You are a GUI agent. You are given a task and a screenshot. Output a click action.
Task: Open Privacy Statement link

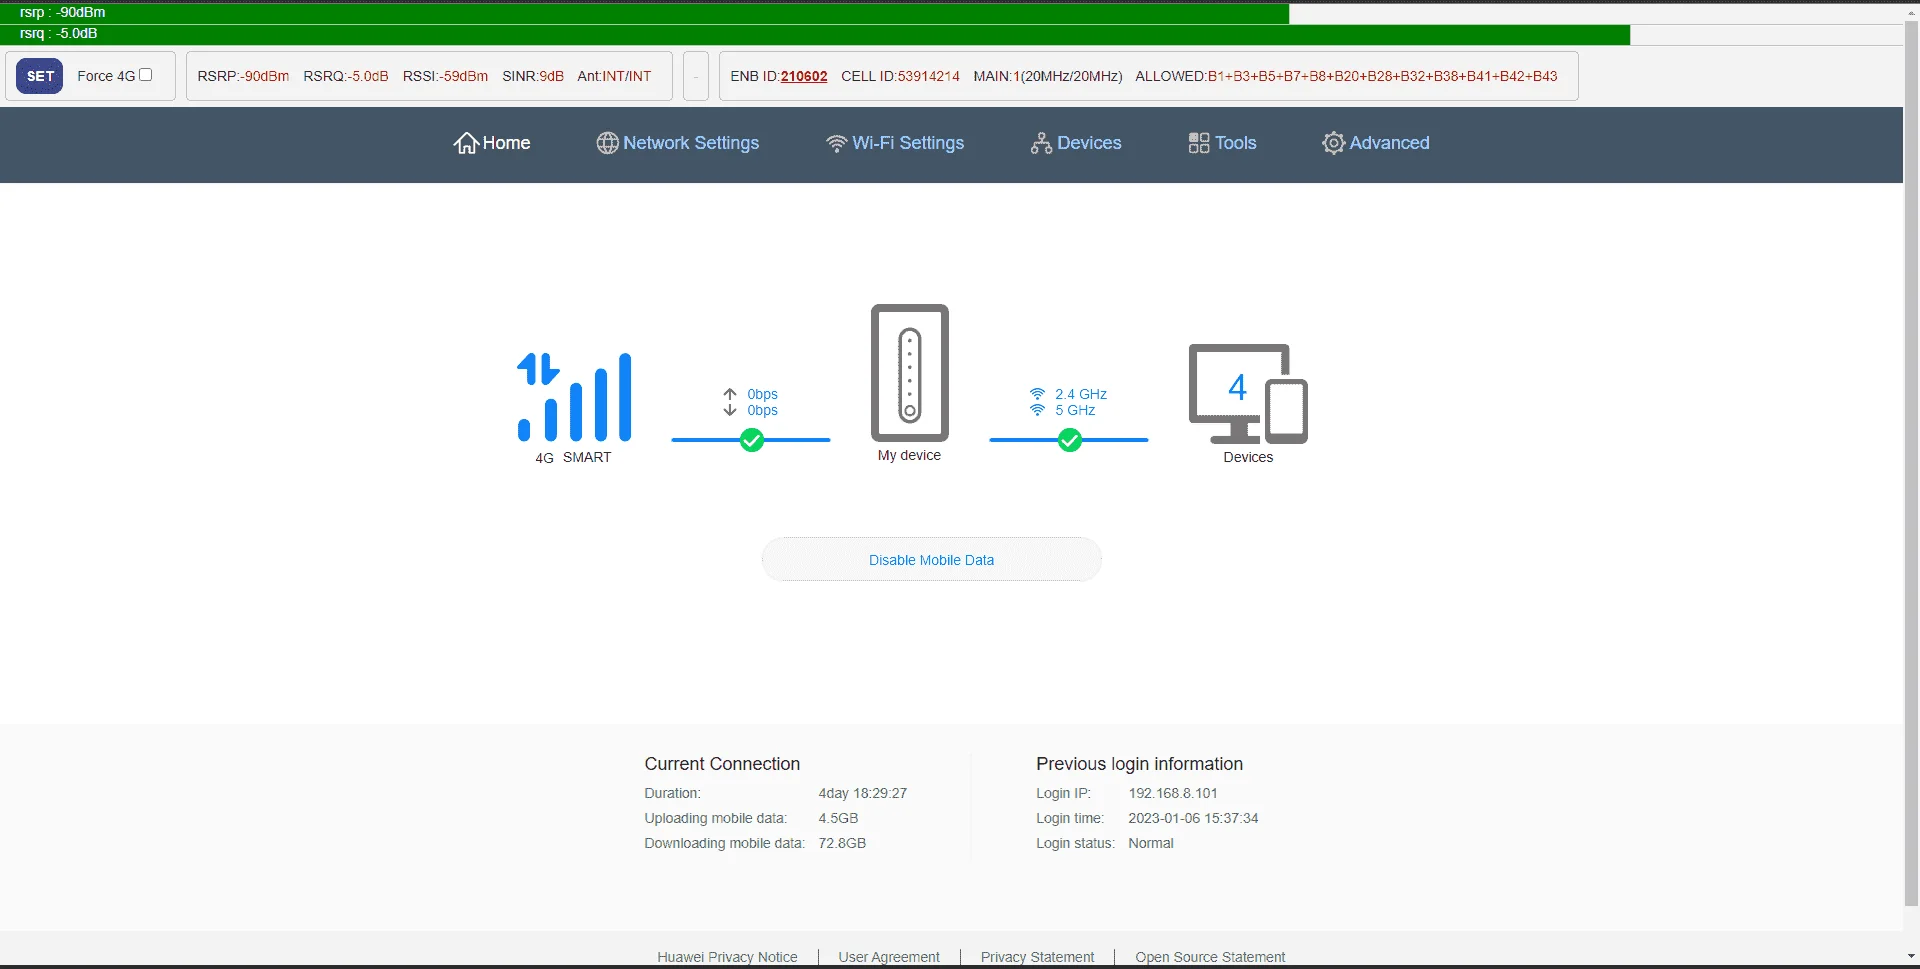(x=1037, y=957)
